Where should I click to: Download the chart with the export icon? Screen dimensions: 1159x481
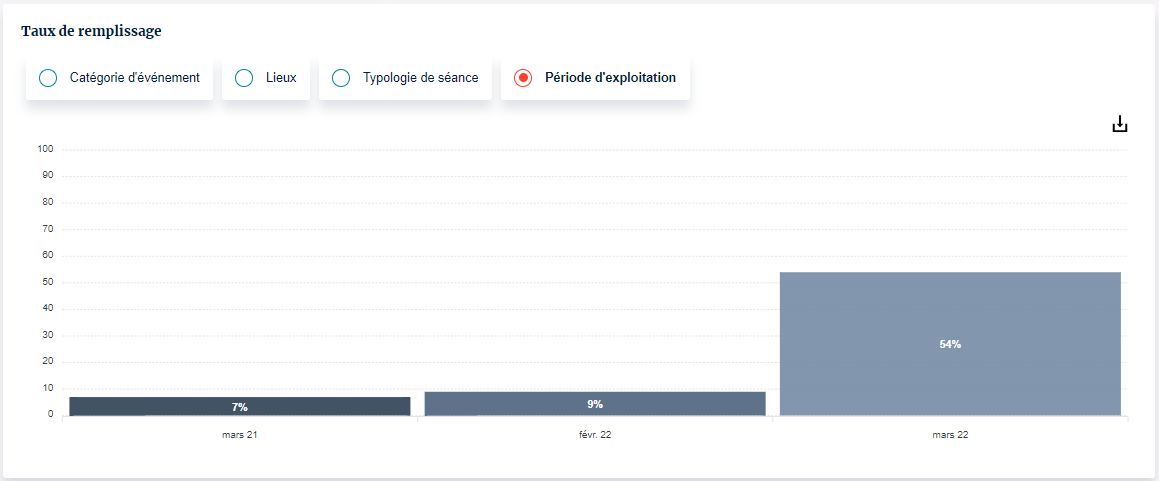tap(1120, 125)
